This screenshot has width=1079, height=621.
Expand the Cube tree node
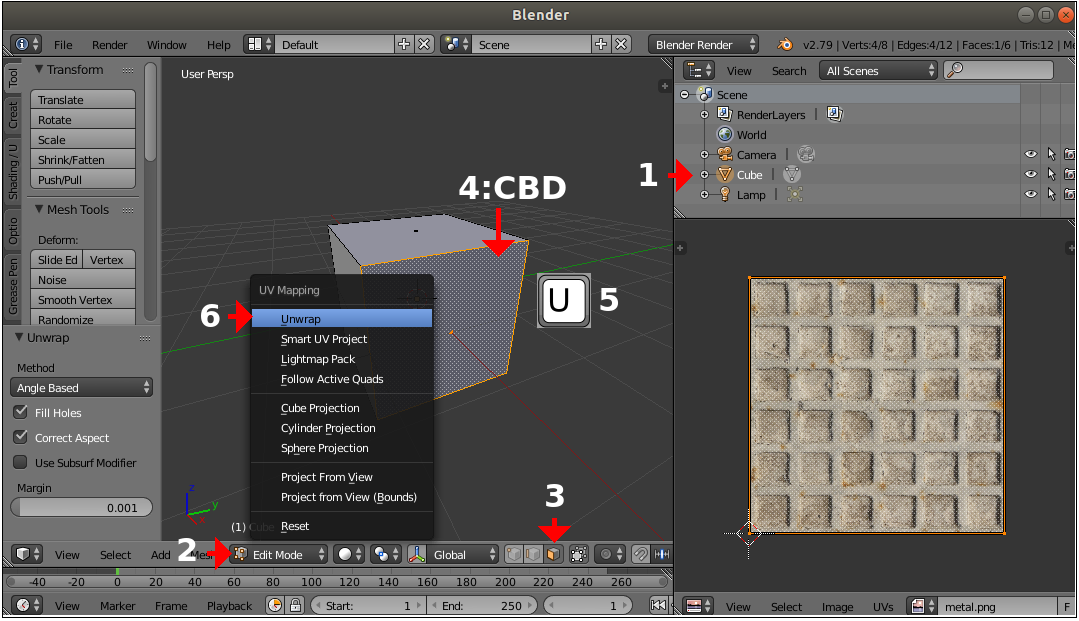705,175
